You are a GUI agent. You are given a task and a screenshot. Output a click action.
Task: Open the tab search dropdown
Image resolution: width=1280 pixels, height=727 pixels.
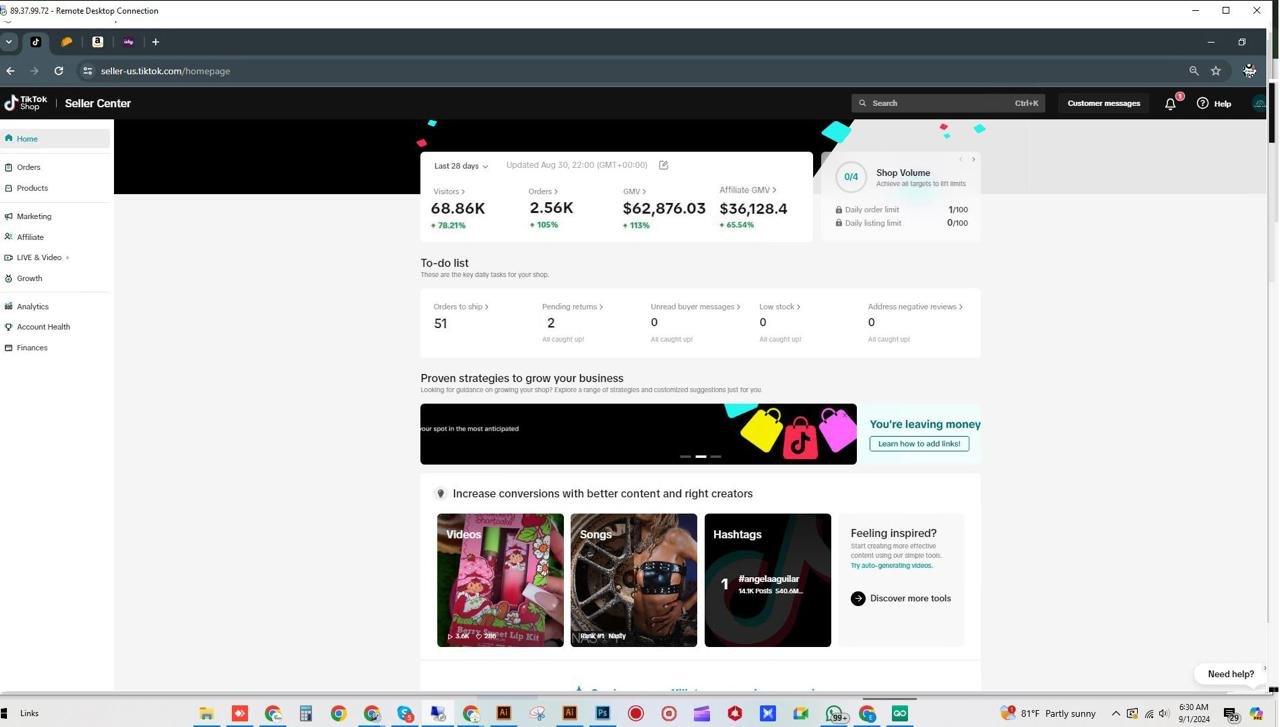coord(9,42)
